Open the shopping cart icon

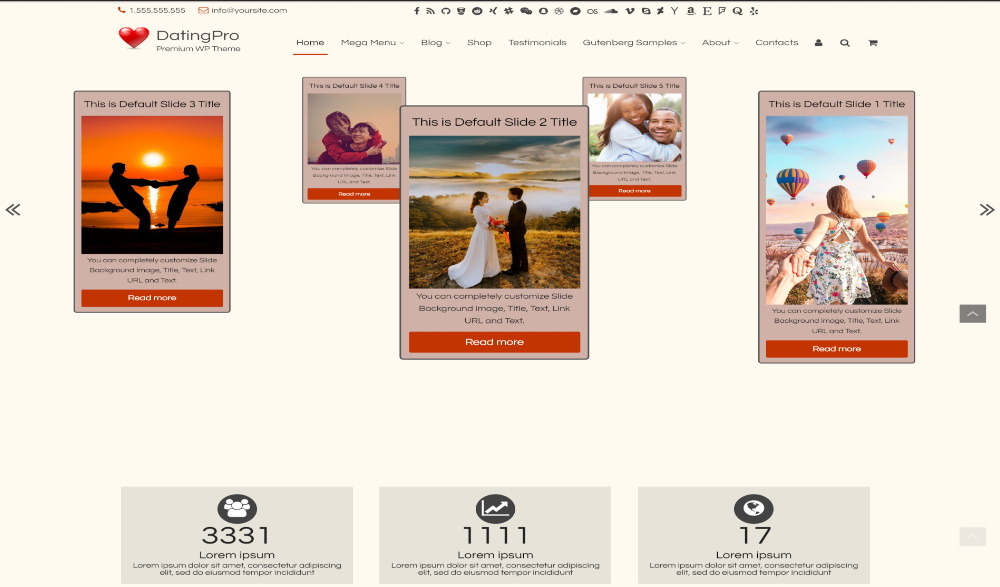pyautogui.click(x=872, y=43)
